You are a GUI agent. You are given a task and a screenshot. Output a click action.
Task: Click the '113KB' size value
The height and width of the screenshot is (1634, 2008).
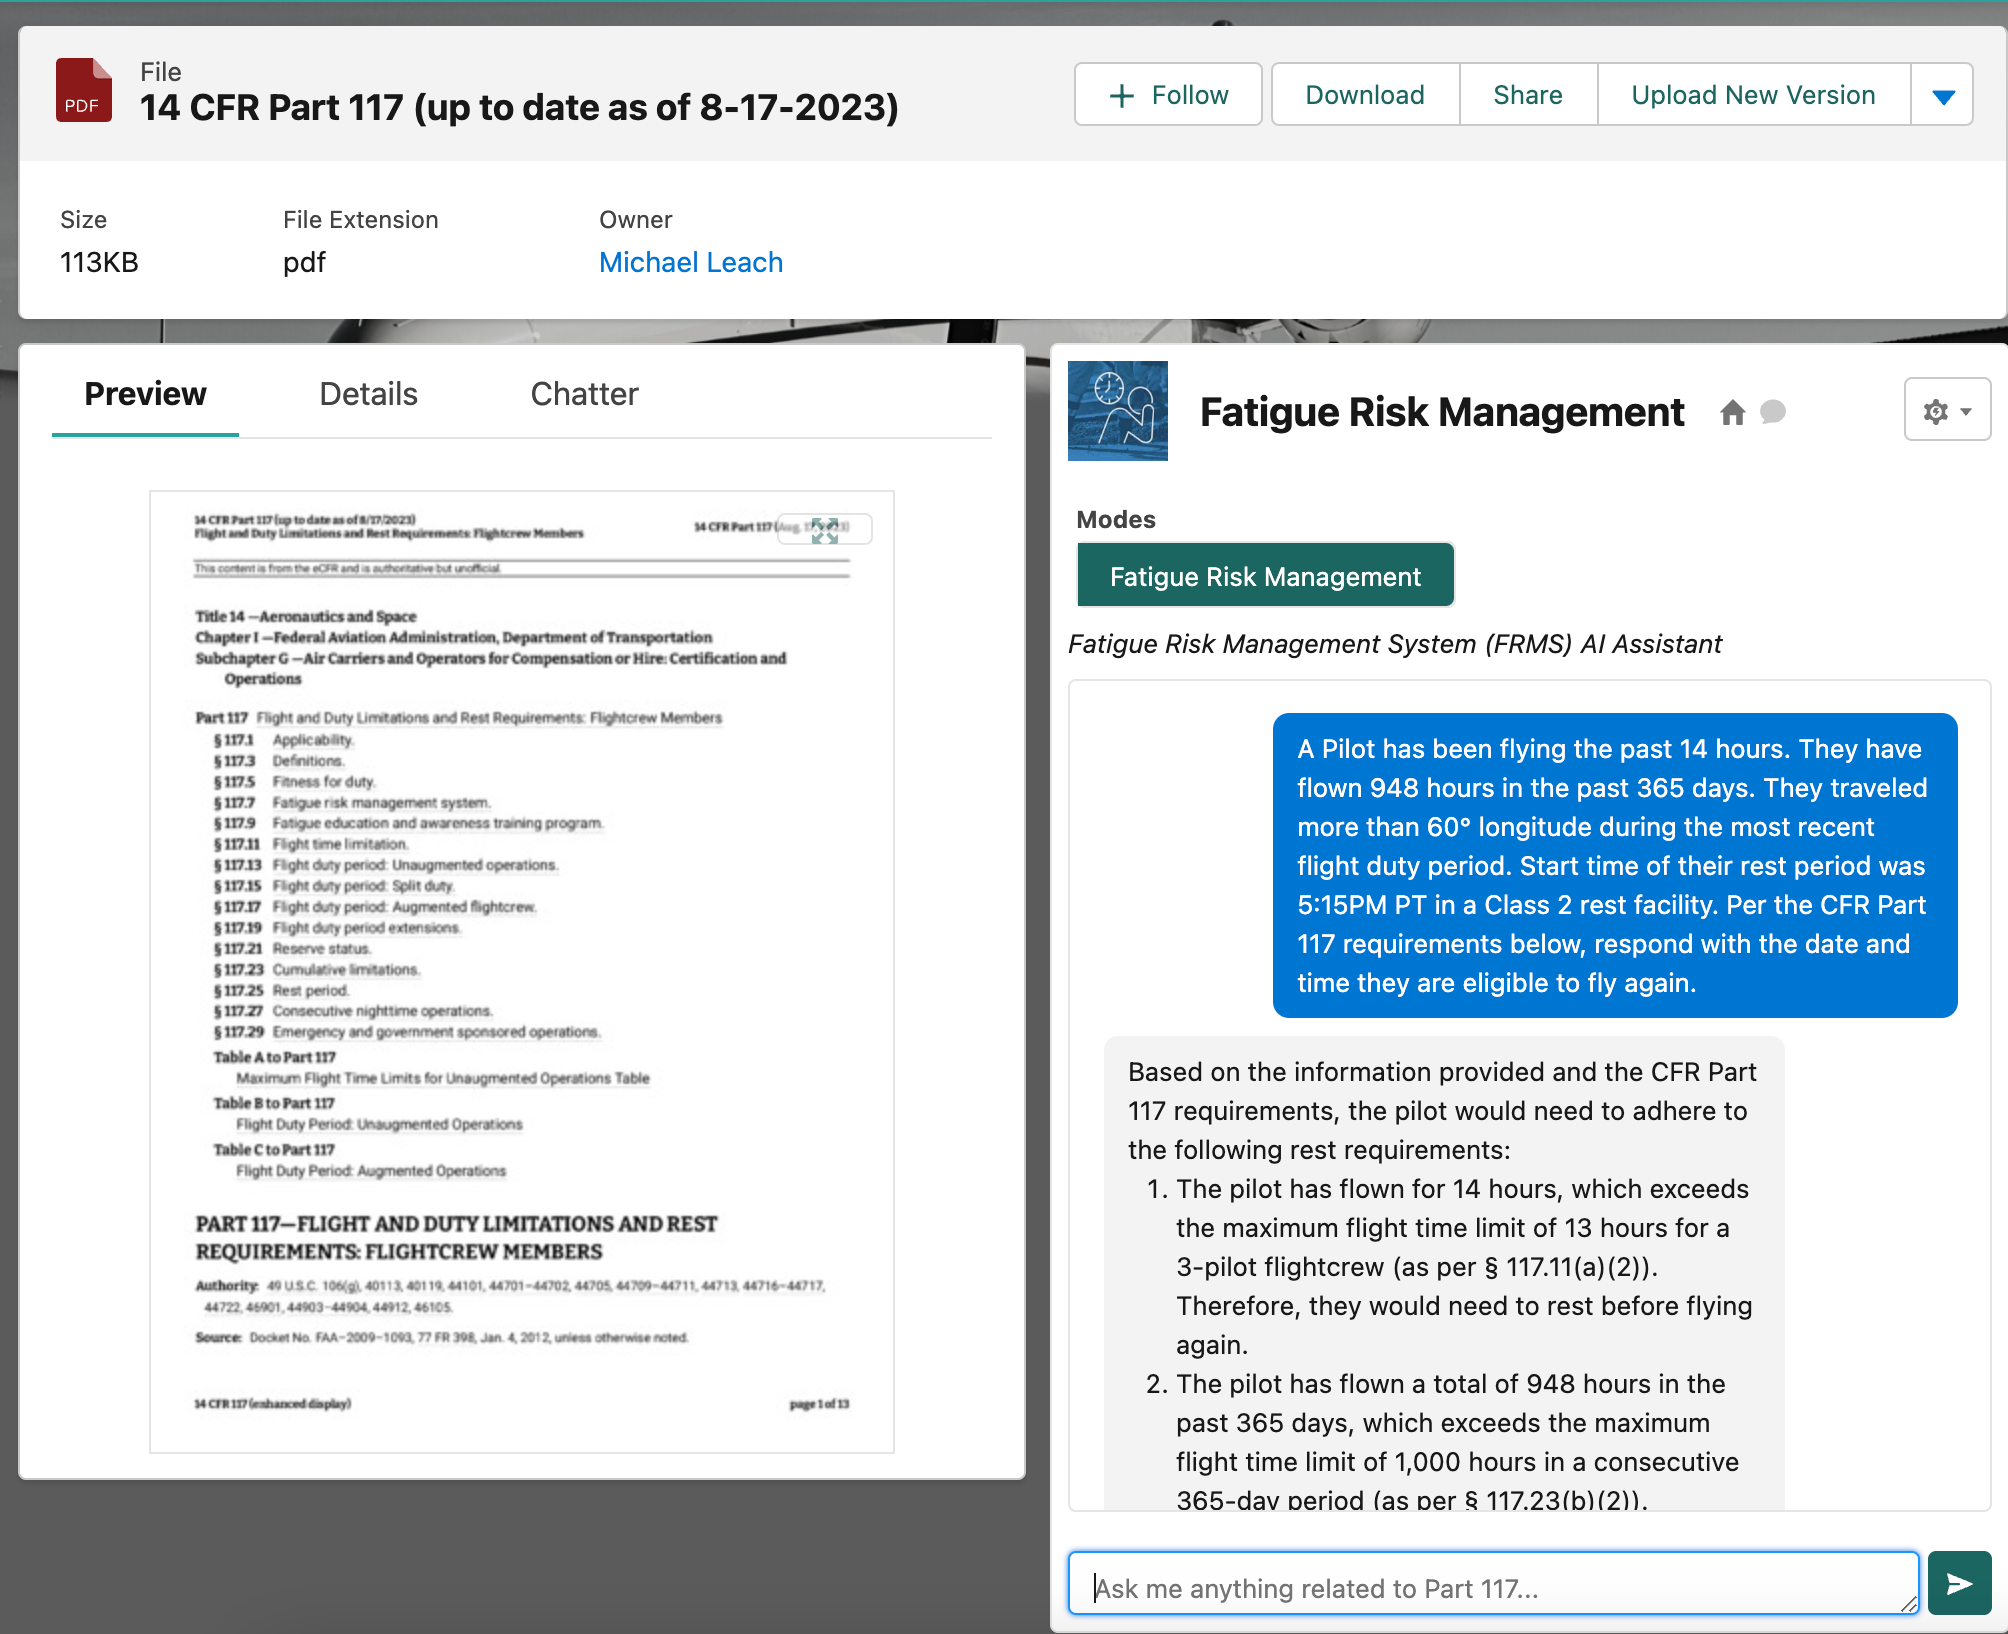tap(99, 262)
